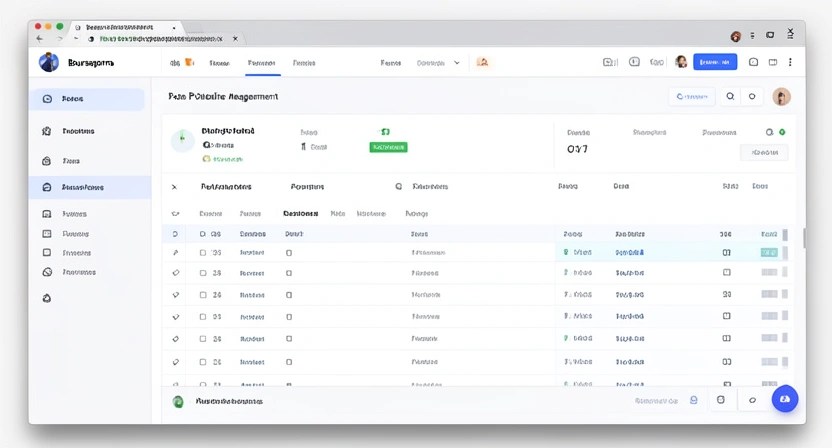Expand the dropdown chevron in top navigation
832x448 pixels.
(457, 62)
